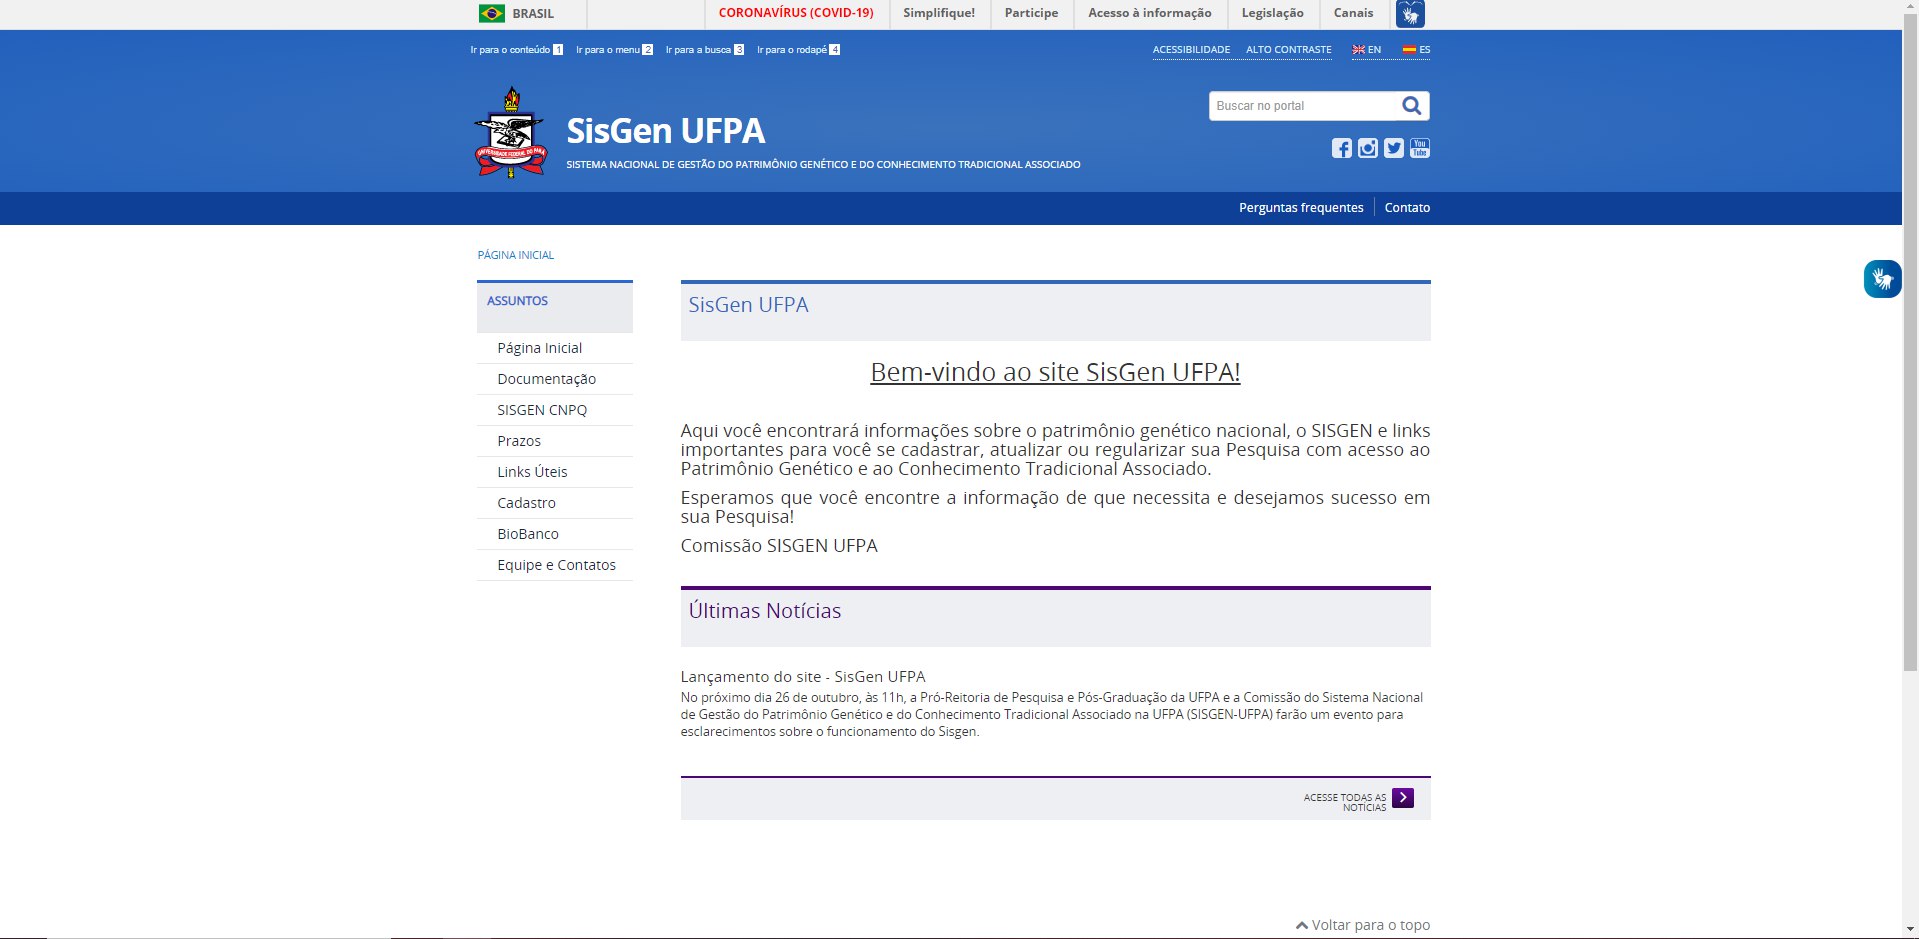Click the purple arrow for all news
Screen dimensions: 1919x939
point(1402,797)
